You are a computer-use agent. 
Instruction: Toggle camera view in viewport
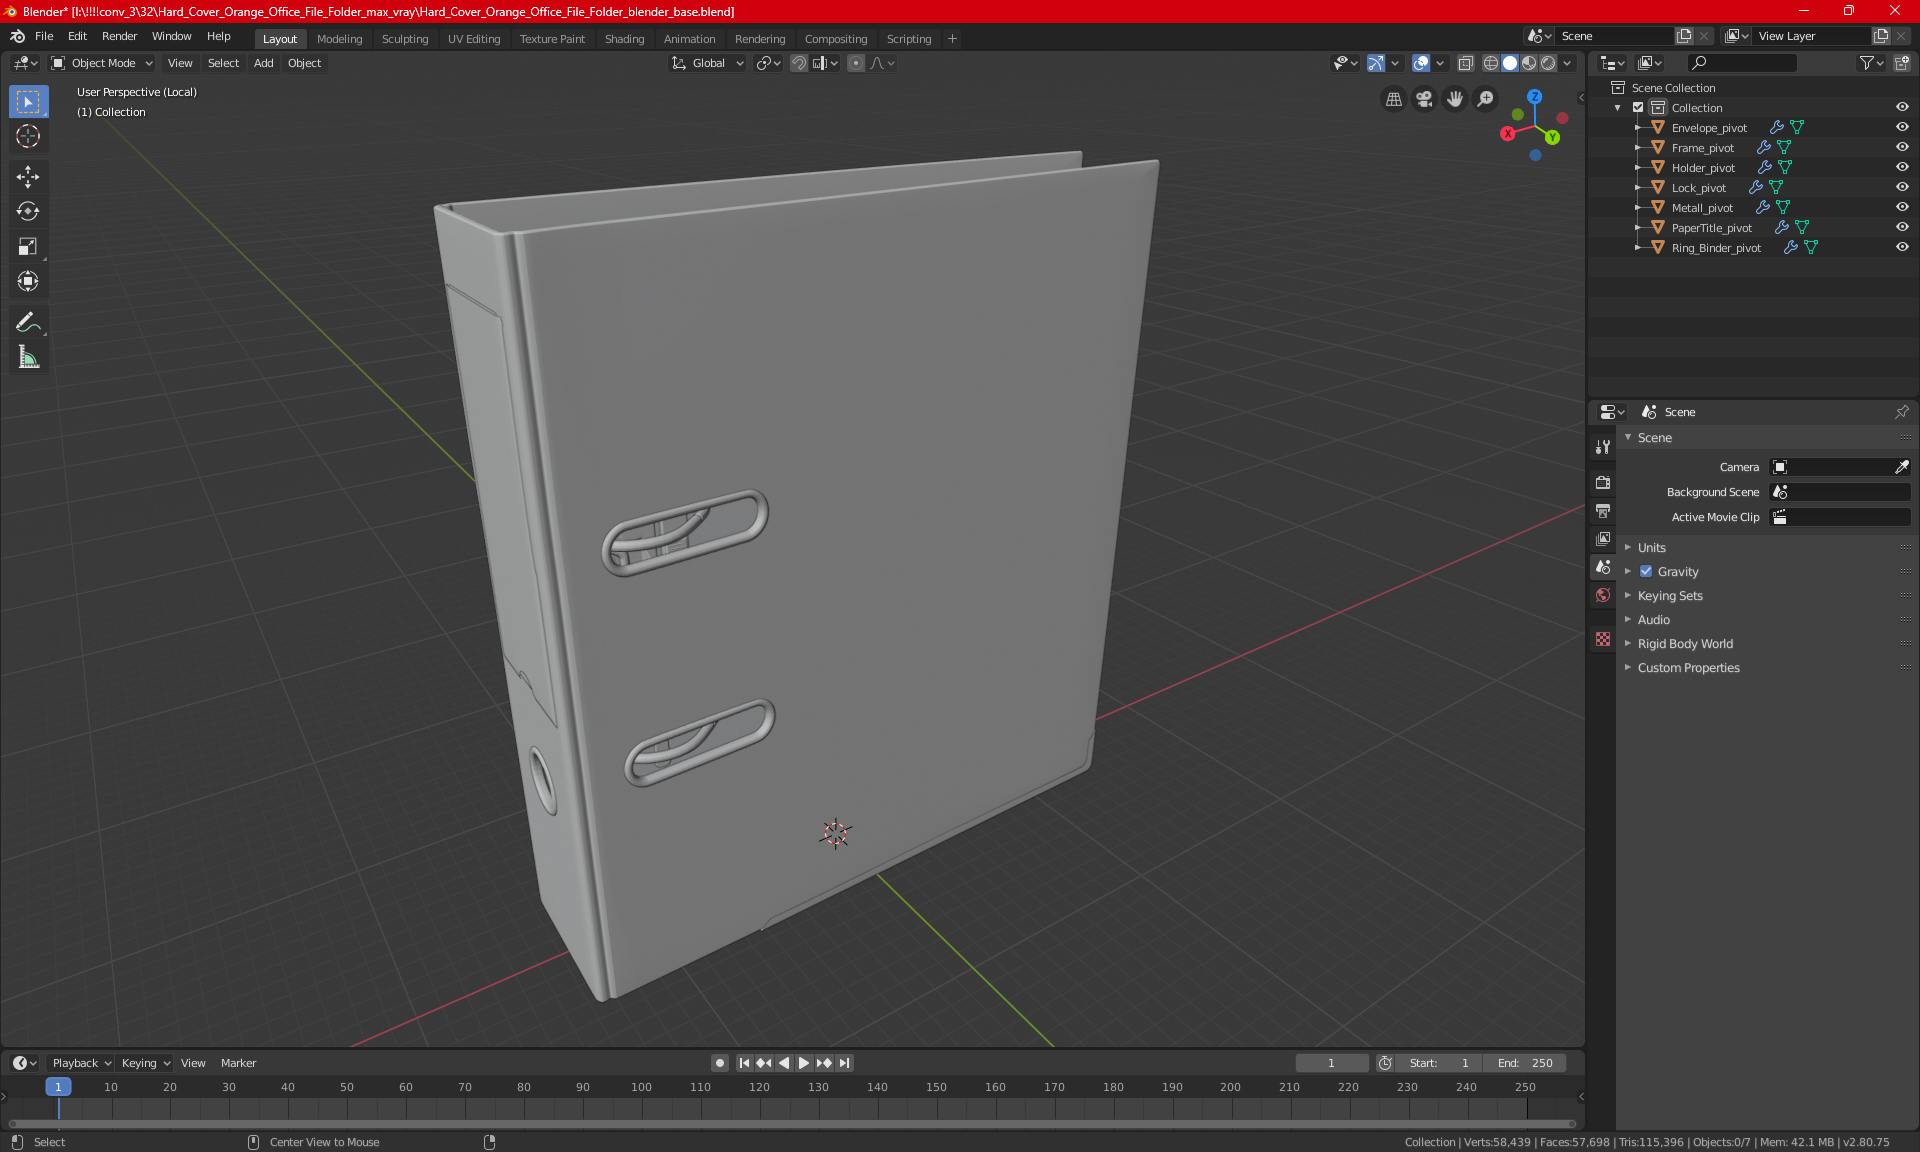pos(1424,99)
